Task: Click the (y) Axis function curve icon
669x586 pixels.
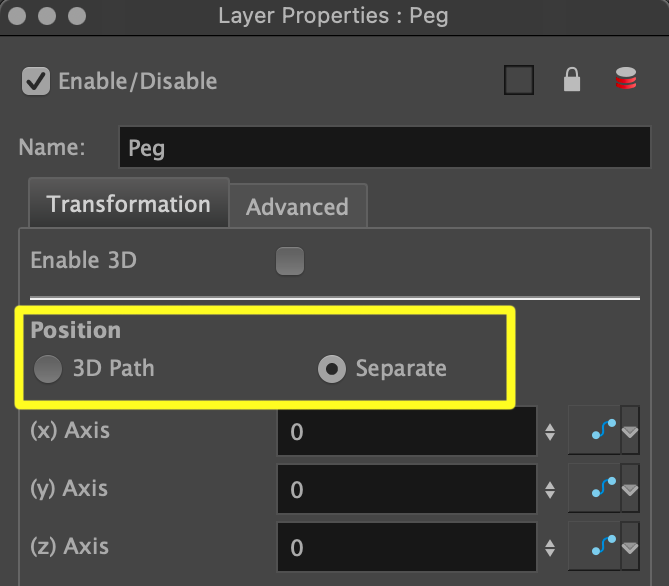Action: (x=596, y=489)
